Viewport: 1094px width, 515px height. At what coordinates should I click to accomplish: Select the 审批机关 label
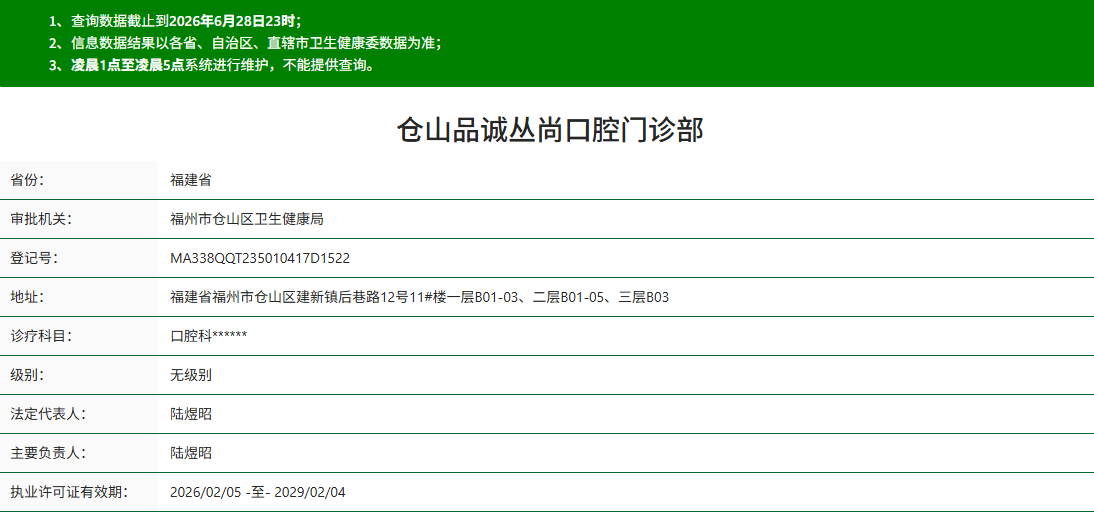pos(41,219)
